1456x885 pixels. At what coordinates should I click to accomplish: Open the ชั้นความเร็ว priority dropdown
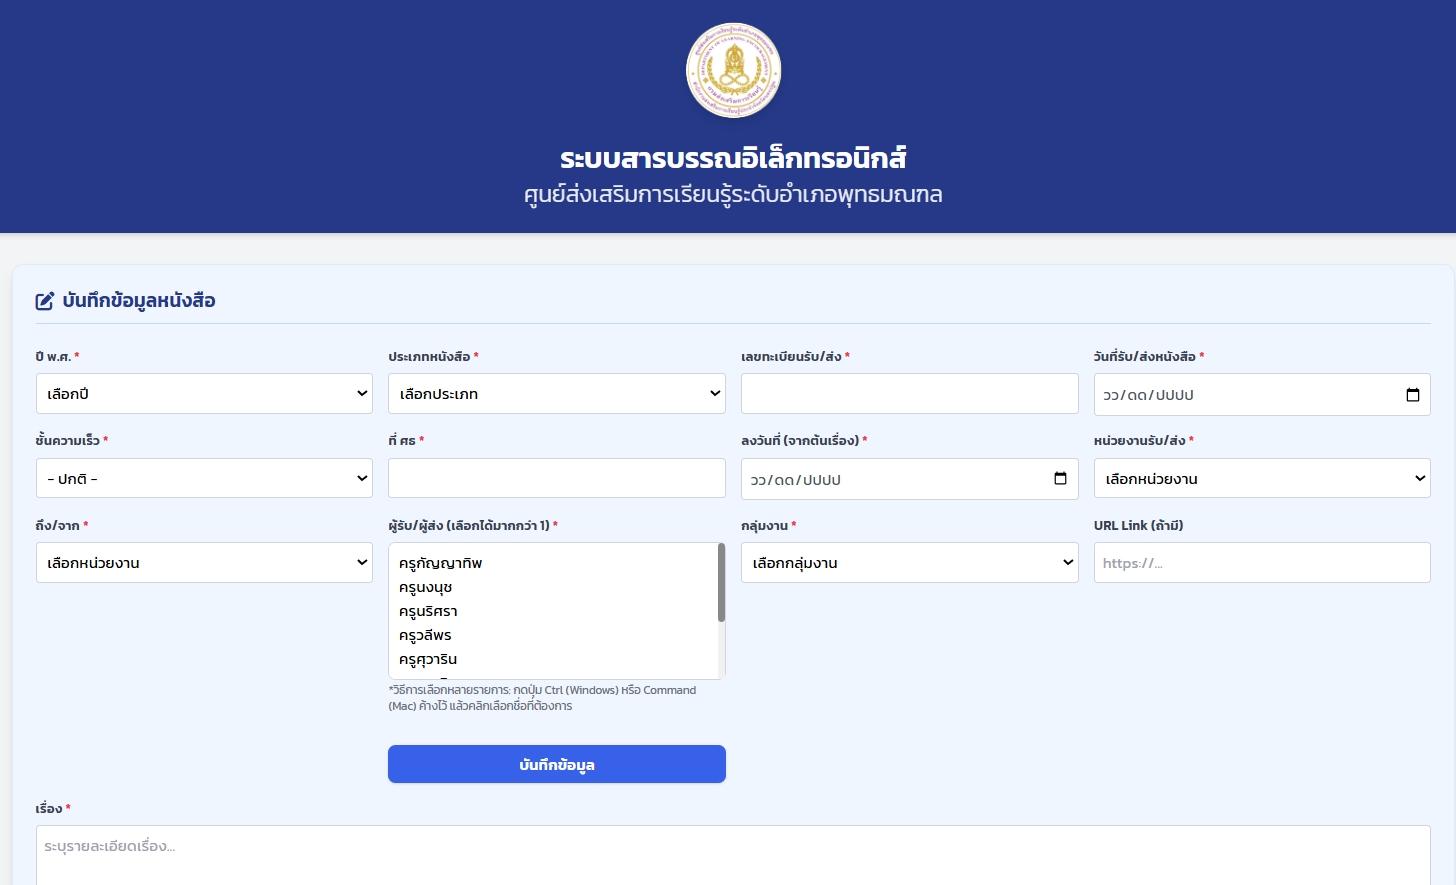point(204,479)
